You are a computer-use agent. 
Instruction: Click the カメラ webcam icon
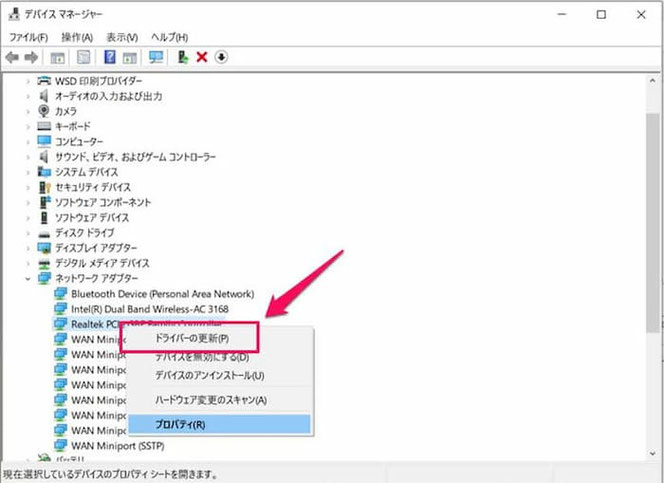(44, 111)
